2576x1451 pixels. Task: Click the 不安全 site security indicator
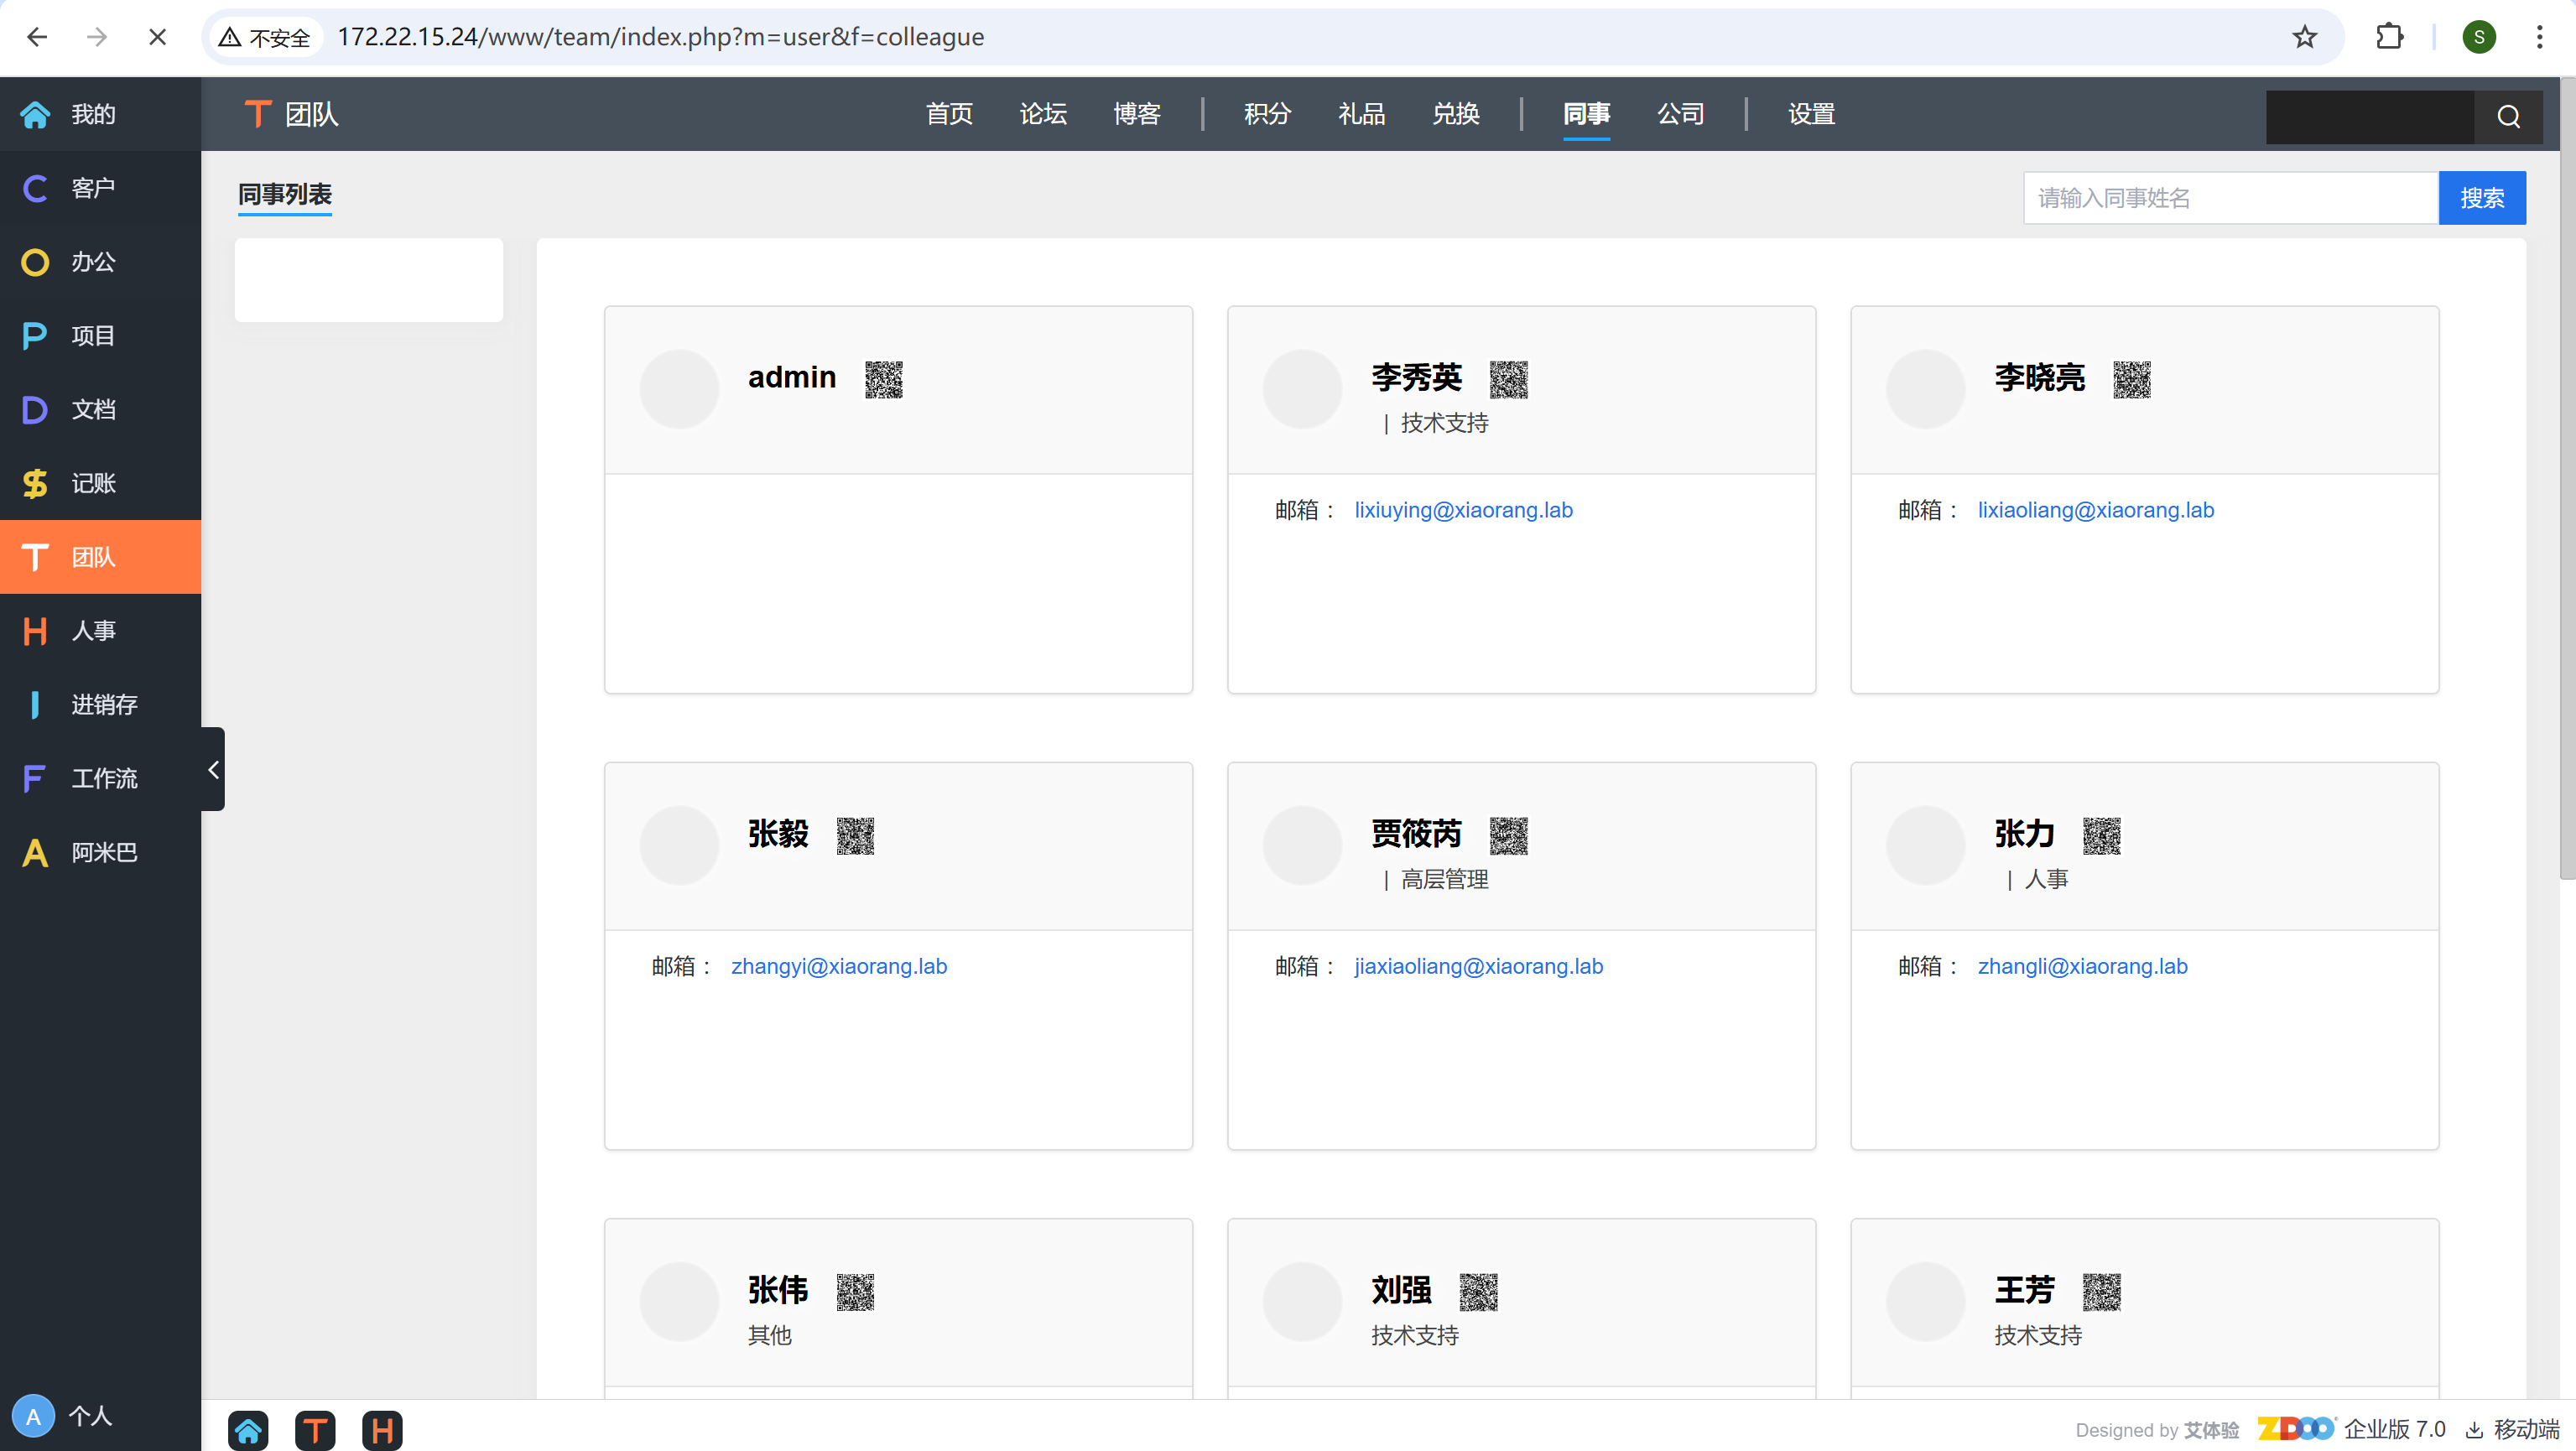[x=266, y=37]
